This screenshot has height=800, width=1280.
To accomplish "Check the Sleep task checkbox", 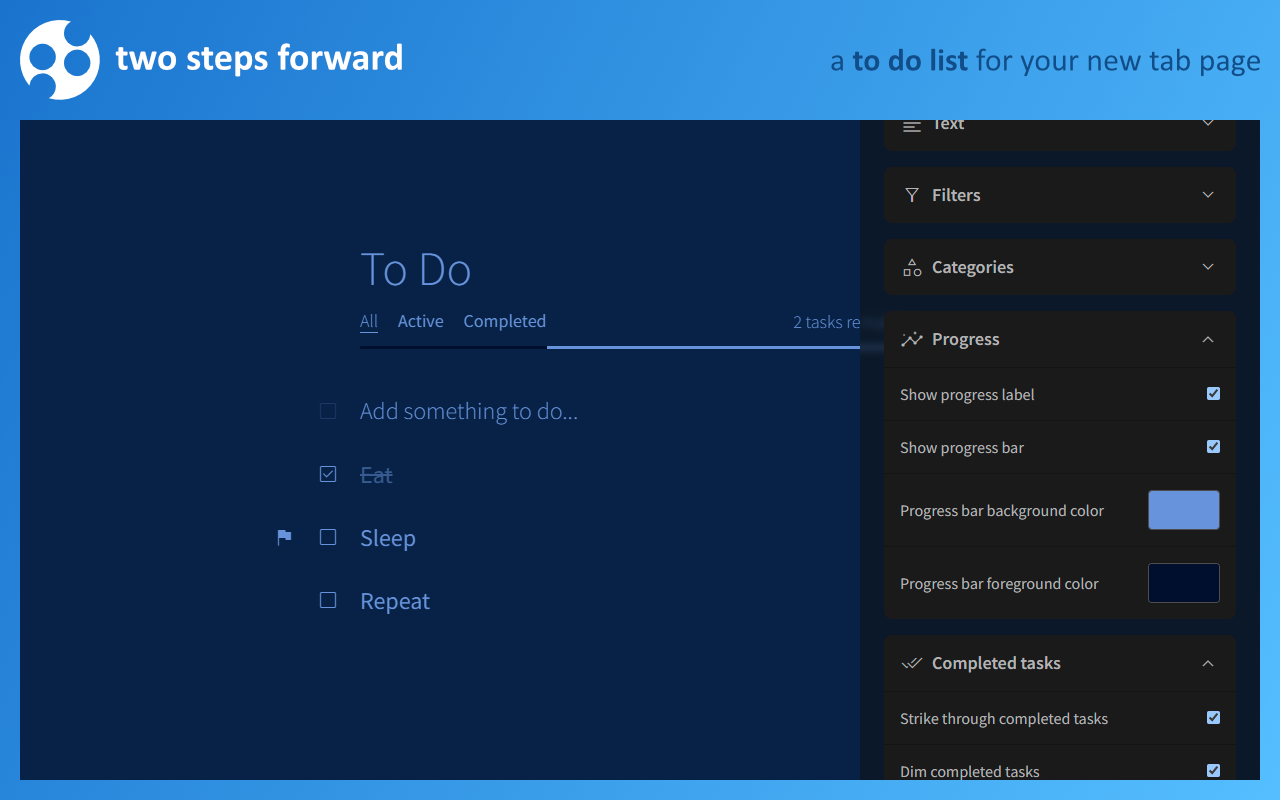I will 327,537.
